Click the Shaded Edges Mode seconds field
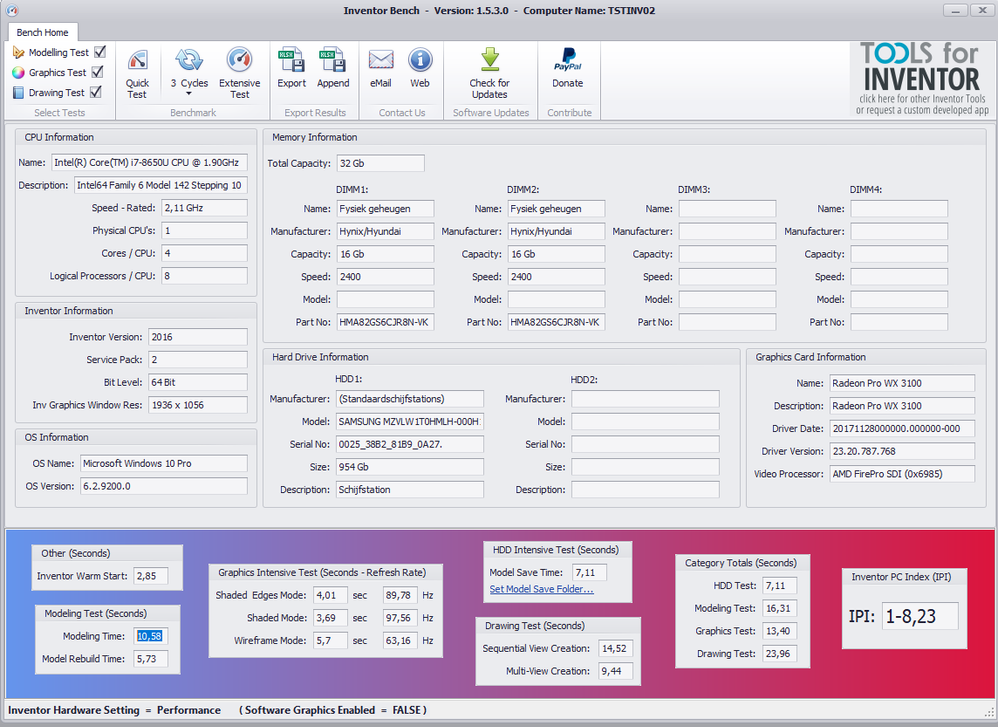Screen dimensions: 998x727 click(x=330, y=596)
